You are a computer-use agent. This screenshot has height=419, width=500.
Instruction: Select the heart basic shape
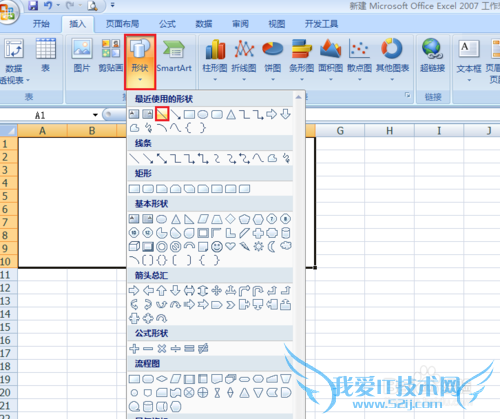[x=230, y=246]
